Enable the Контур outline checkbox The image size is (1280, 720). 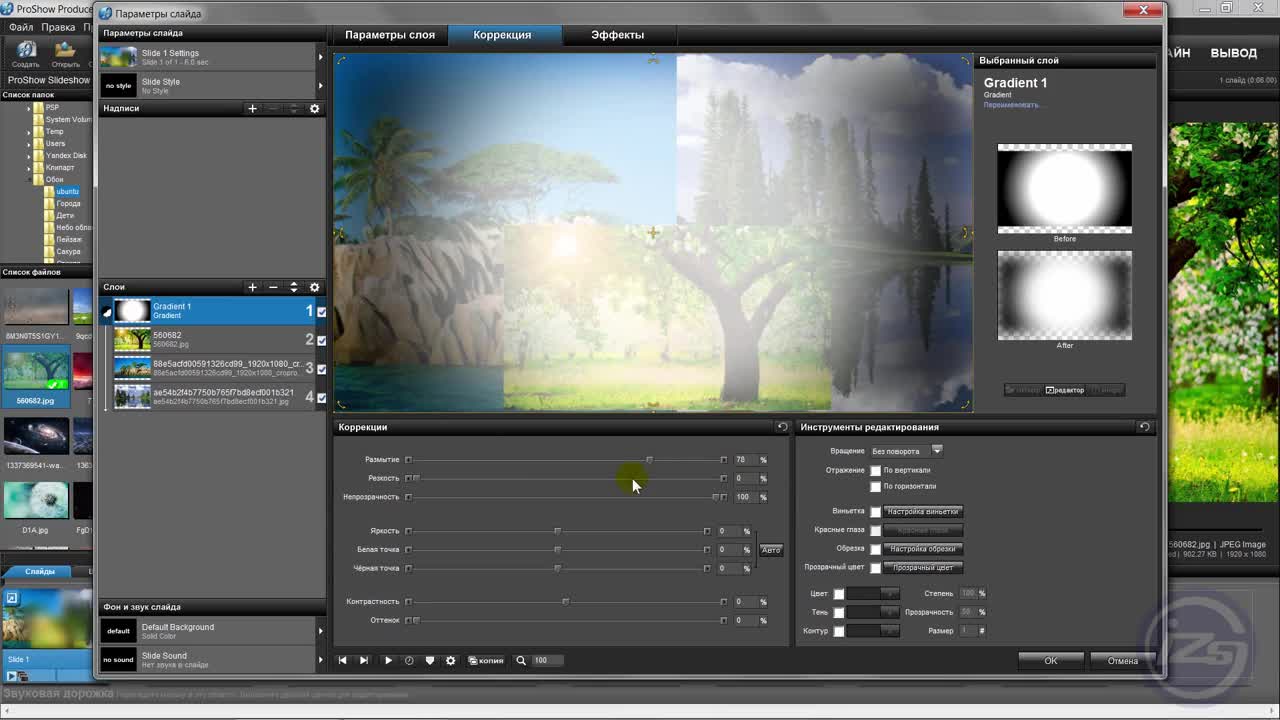(x=839, y=631)
